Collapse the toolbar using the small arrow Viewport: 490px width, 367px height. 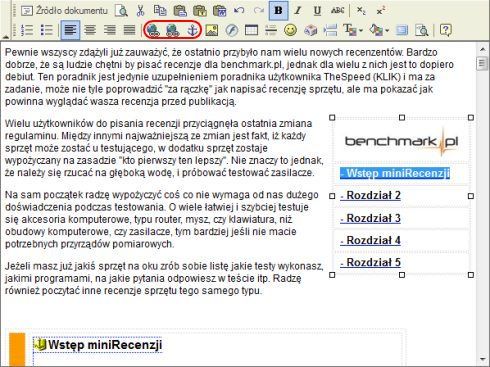[5, 36]
